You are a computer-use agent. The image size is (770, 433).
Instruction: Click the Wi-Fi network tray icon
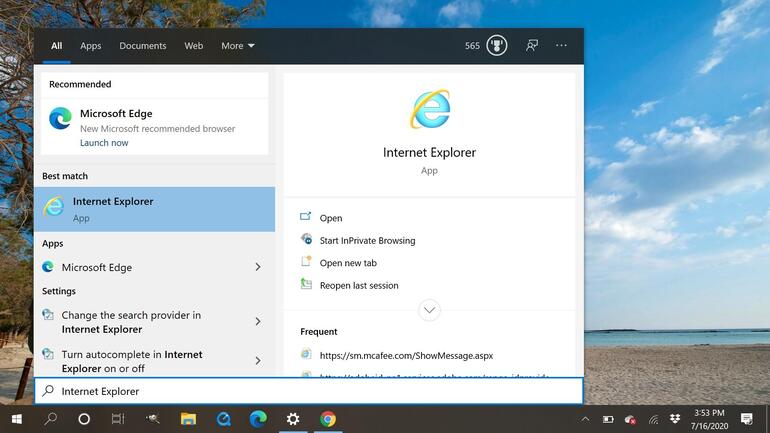[653, 419]
